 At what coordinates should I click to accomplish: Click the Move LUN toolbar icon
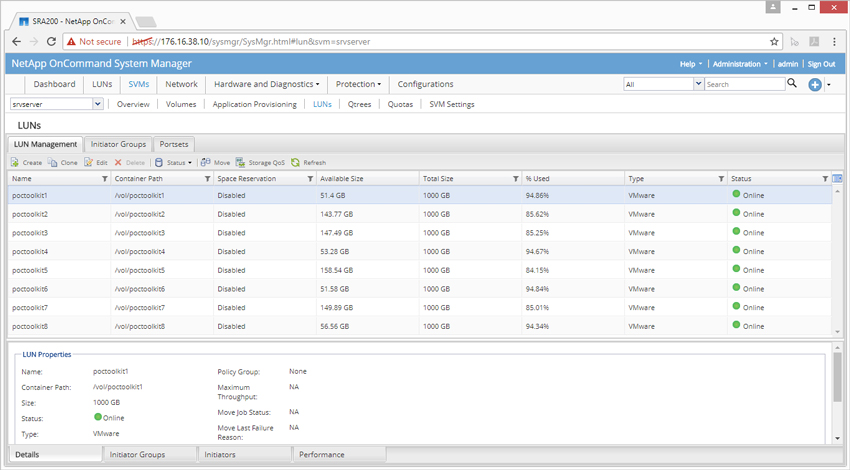(205, 162)
